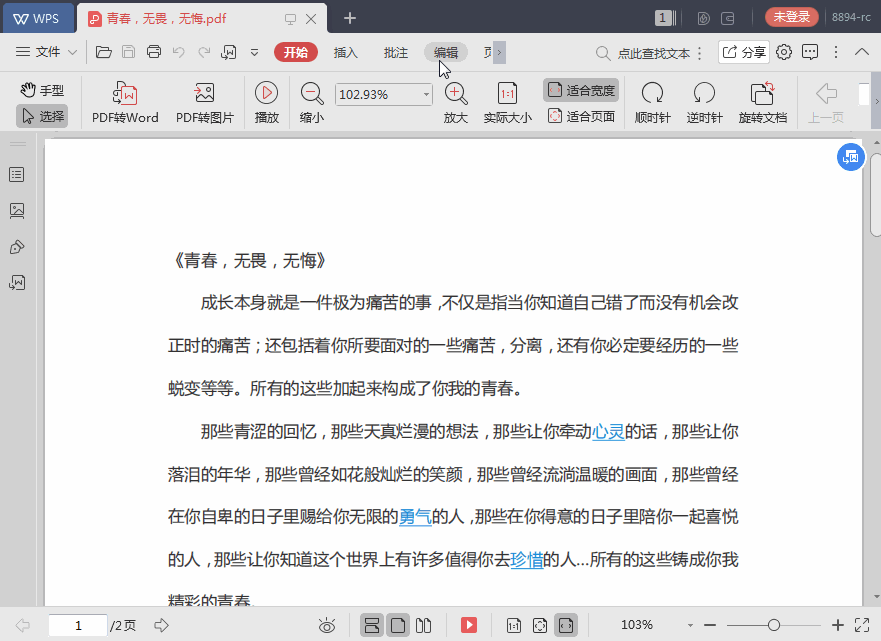The width and height of the screenshot is (881, 641).
Task: Toggle 适合页面 fit page mode
Action: [581, 116]
